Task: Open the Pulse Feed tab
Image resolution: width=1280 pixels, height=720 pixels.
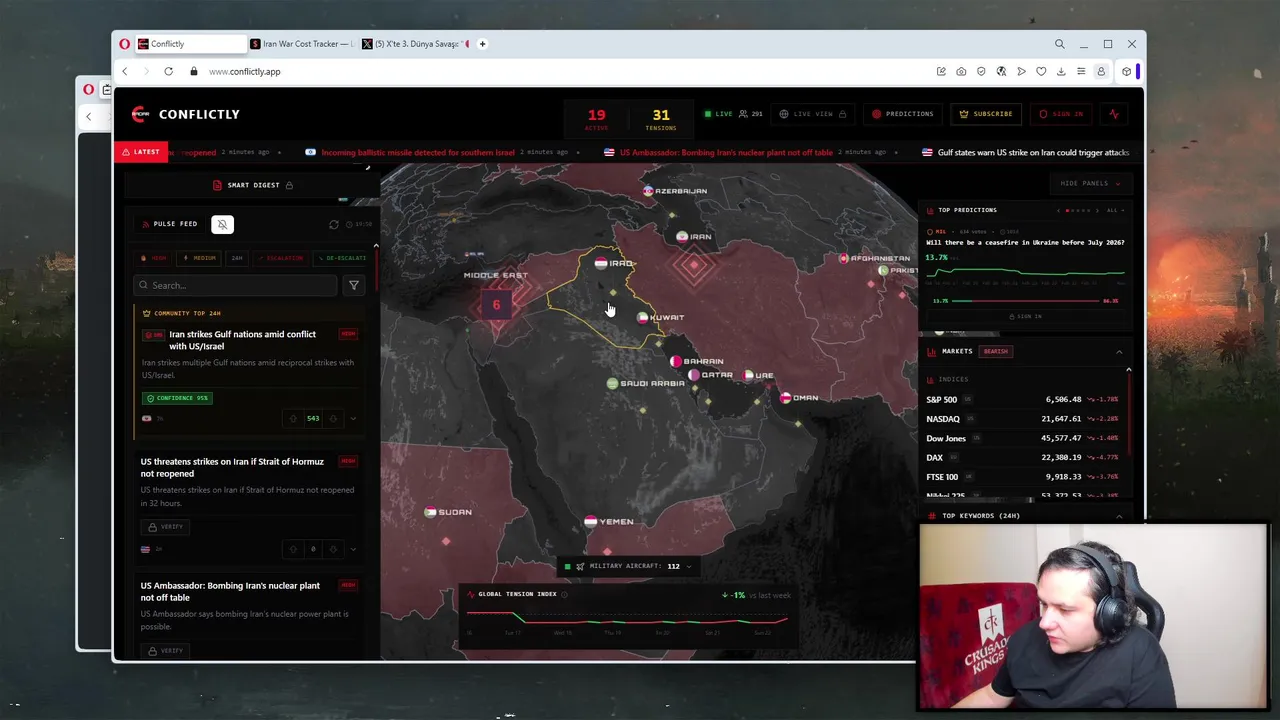Action: point(170,224)
